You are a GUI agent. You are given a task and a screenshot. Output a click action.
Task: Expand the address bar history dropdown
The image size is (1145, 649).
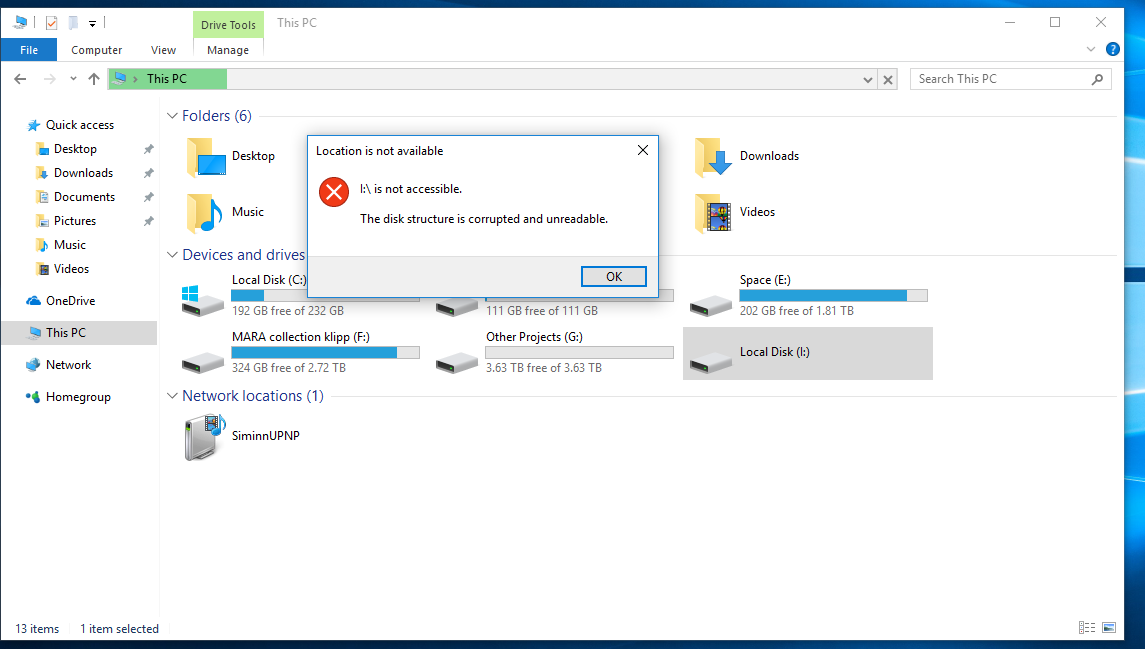coord(867,79)
